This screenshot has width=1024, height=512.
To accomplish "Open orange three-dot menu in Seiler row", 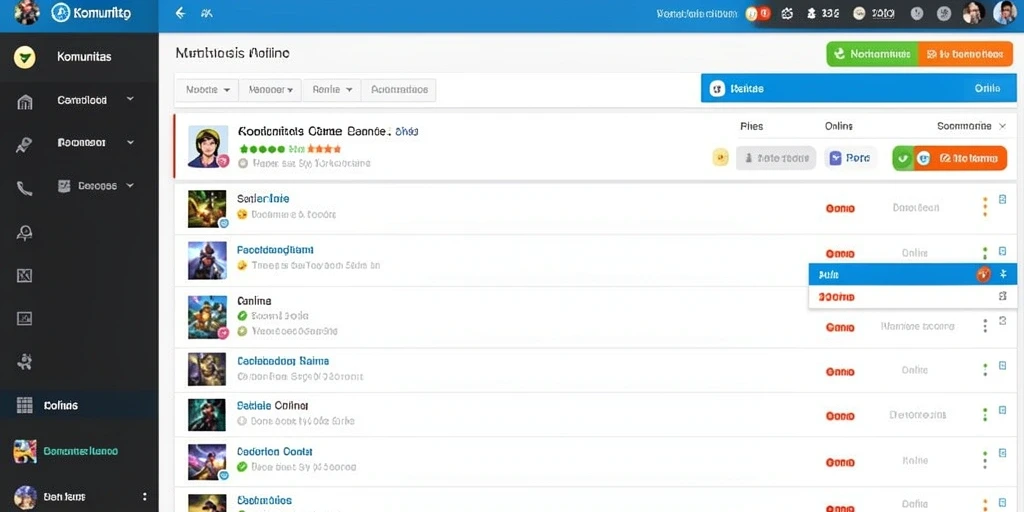I will 985,207.
